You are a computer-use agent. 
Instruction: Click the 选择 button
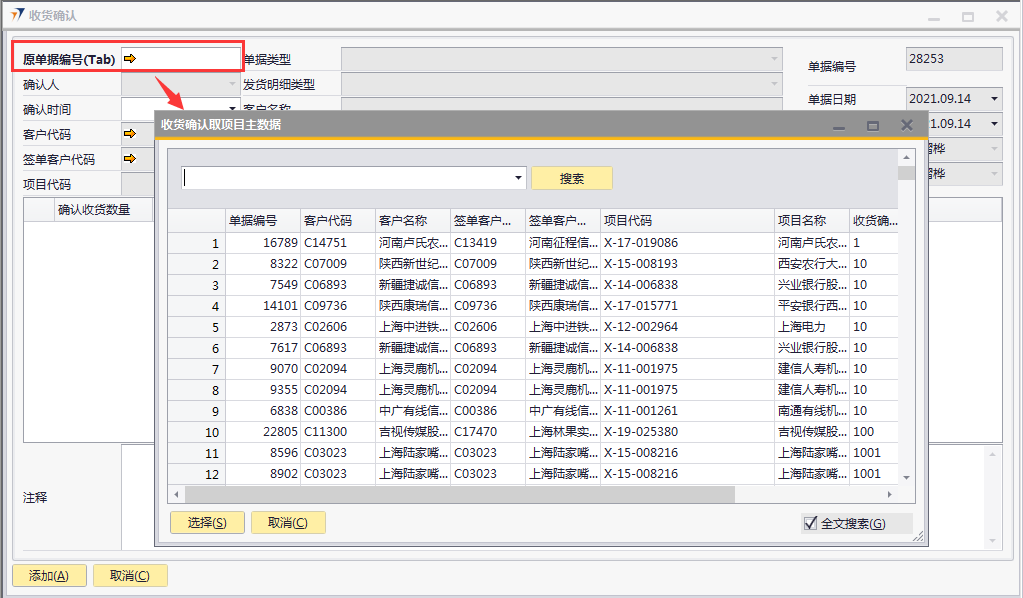tap(207, 522)
